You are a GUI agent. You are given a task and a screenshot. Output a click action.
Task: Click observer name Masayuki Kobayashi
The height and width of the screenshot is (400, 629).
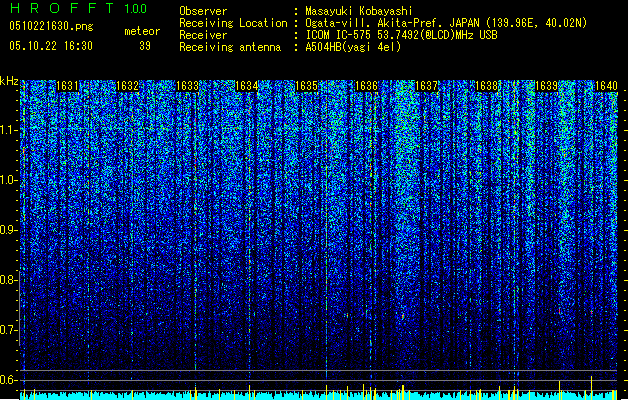pos(359,11)
